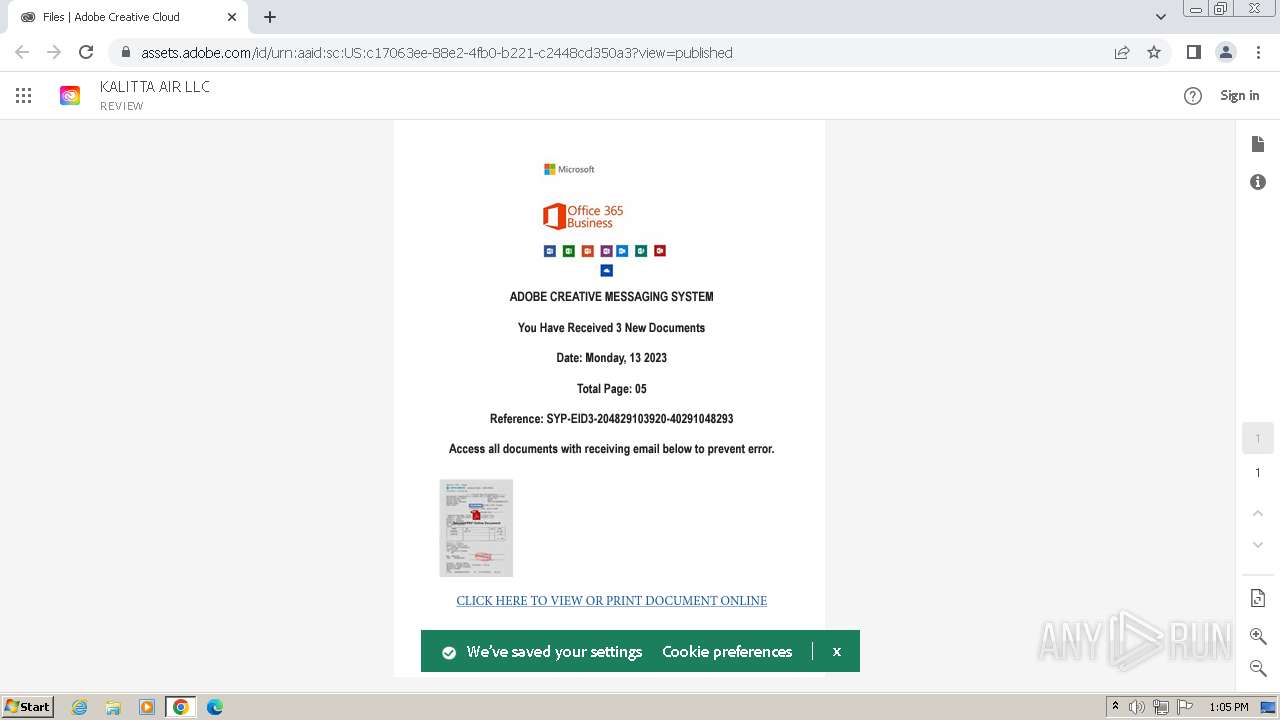The image size is (1280, 720).
Task: Click the Excel app icon in document
Action: 568,251
